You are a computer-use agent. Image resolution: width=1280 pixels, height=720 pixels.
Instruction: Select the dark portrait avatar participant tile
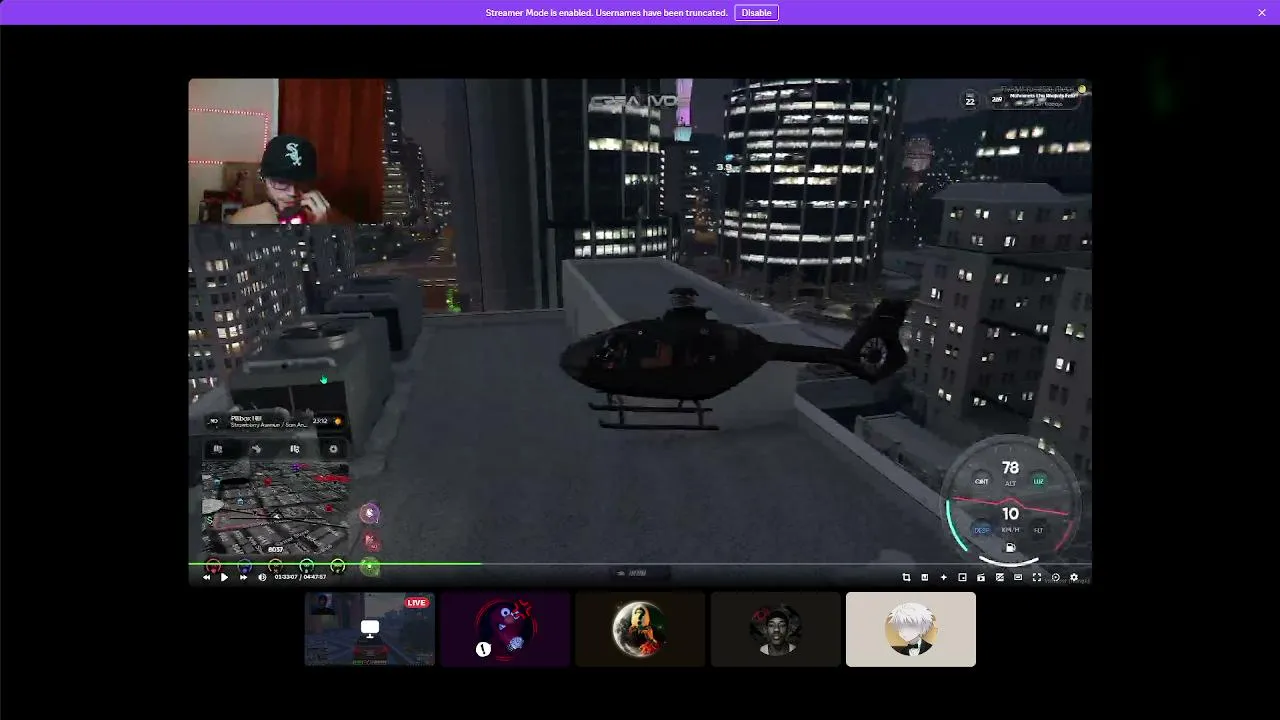point(776,629)
